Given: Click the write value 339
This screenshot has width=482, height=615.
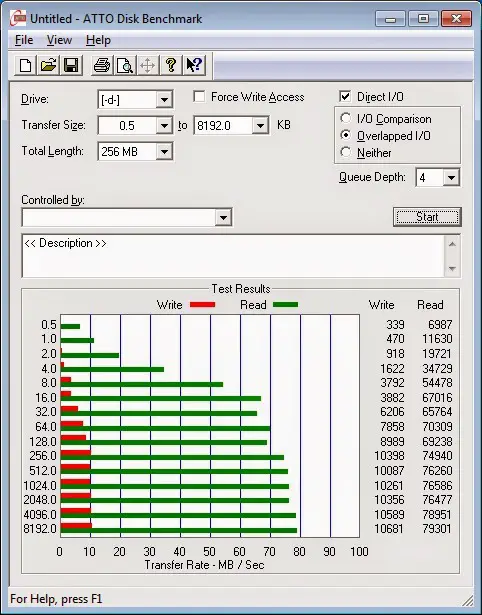Looking at the screenshot, I should click(x=395, y=325).
